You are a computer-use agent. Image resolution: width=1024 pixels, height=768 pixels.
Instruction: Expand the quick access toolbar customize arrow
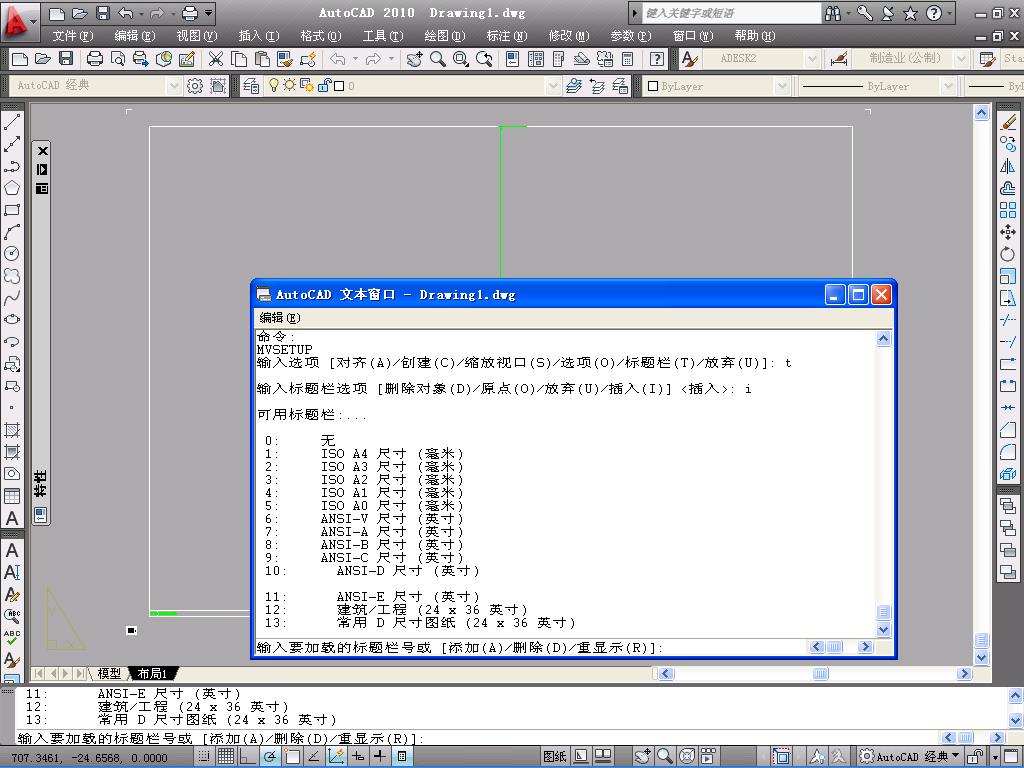[x=208, y=12]
